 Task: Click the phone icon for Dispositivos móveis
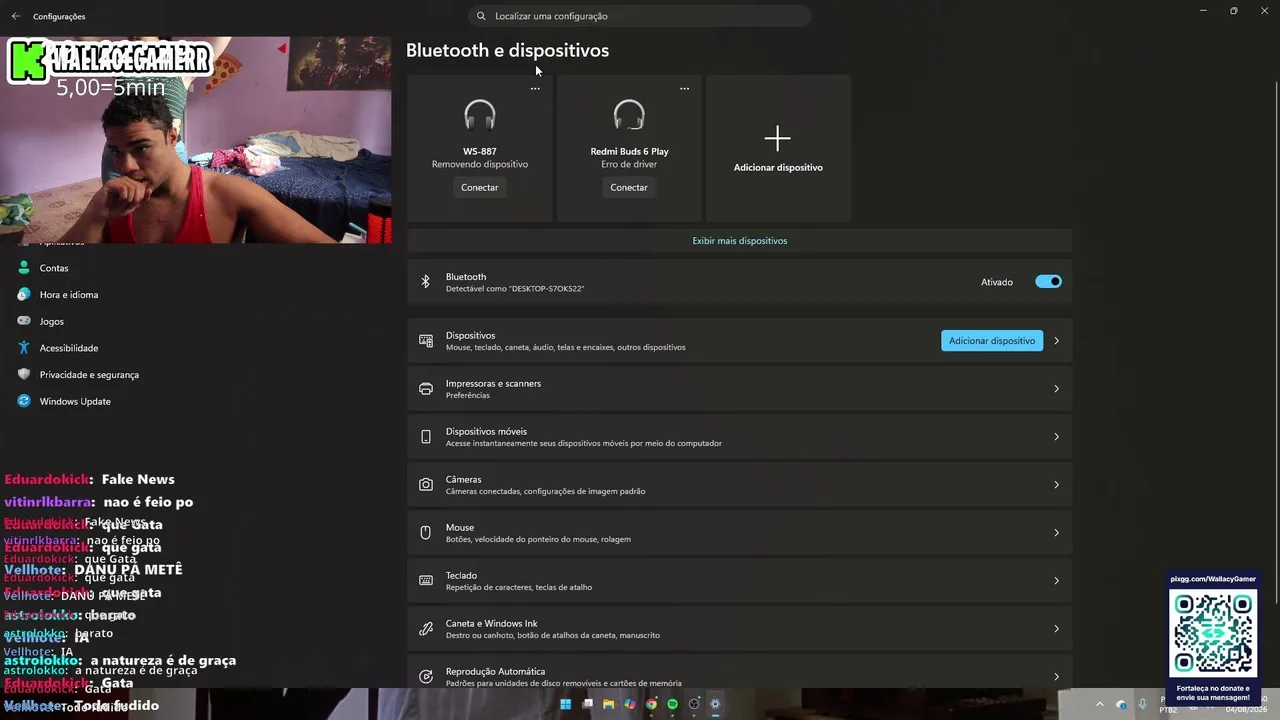(x=426, y=437)
